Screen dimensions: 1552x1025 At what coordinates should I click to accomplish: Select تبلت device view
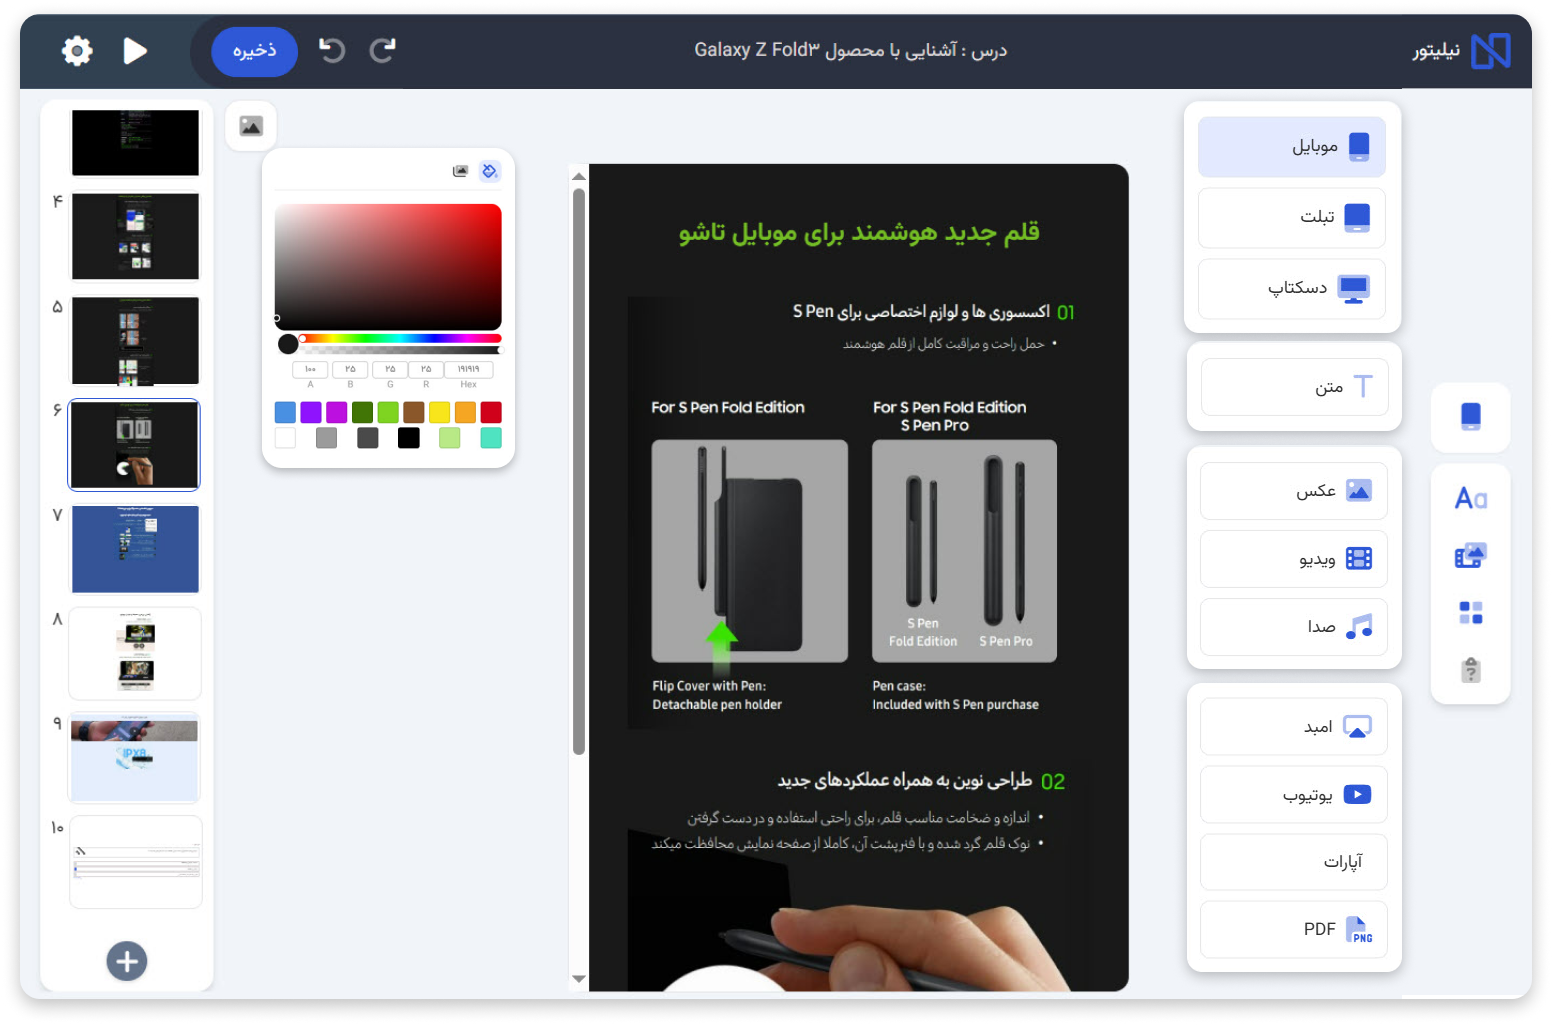pyautogui.click(x=1292, y=218)
